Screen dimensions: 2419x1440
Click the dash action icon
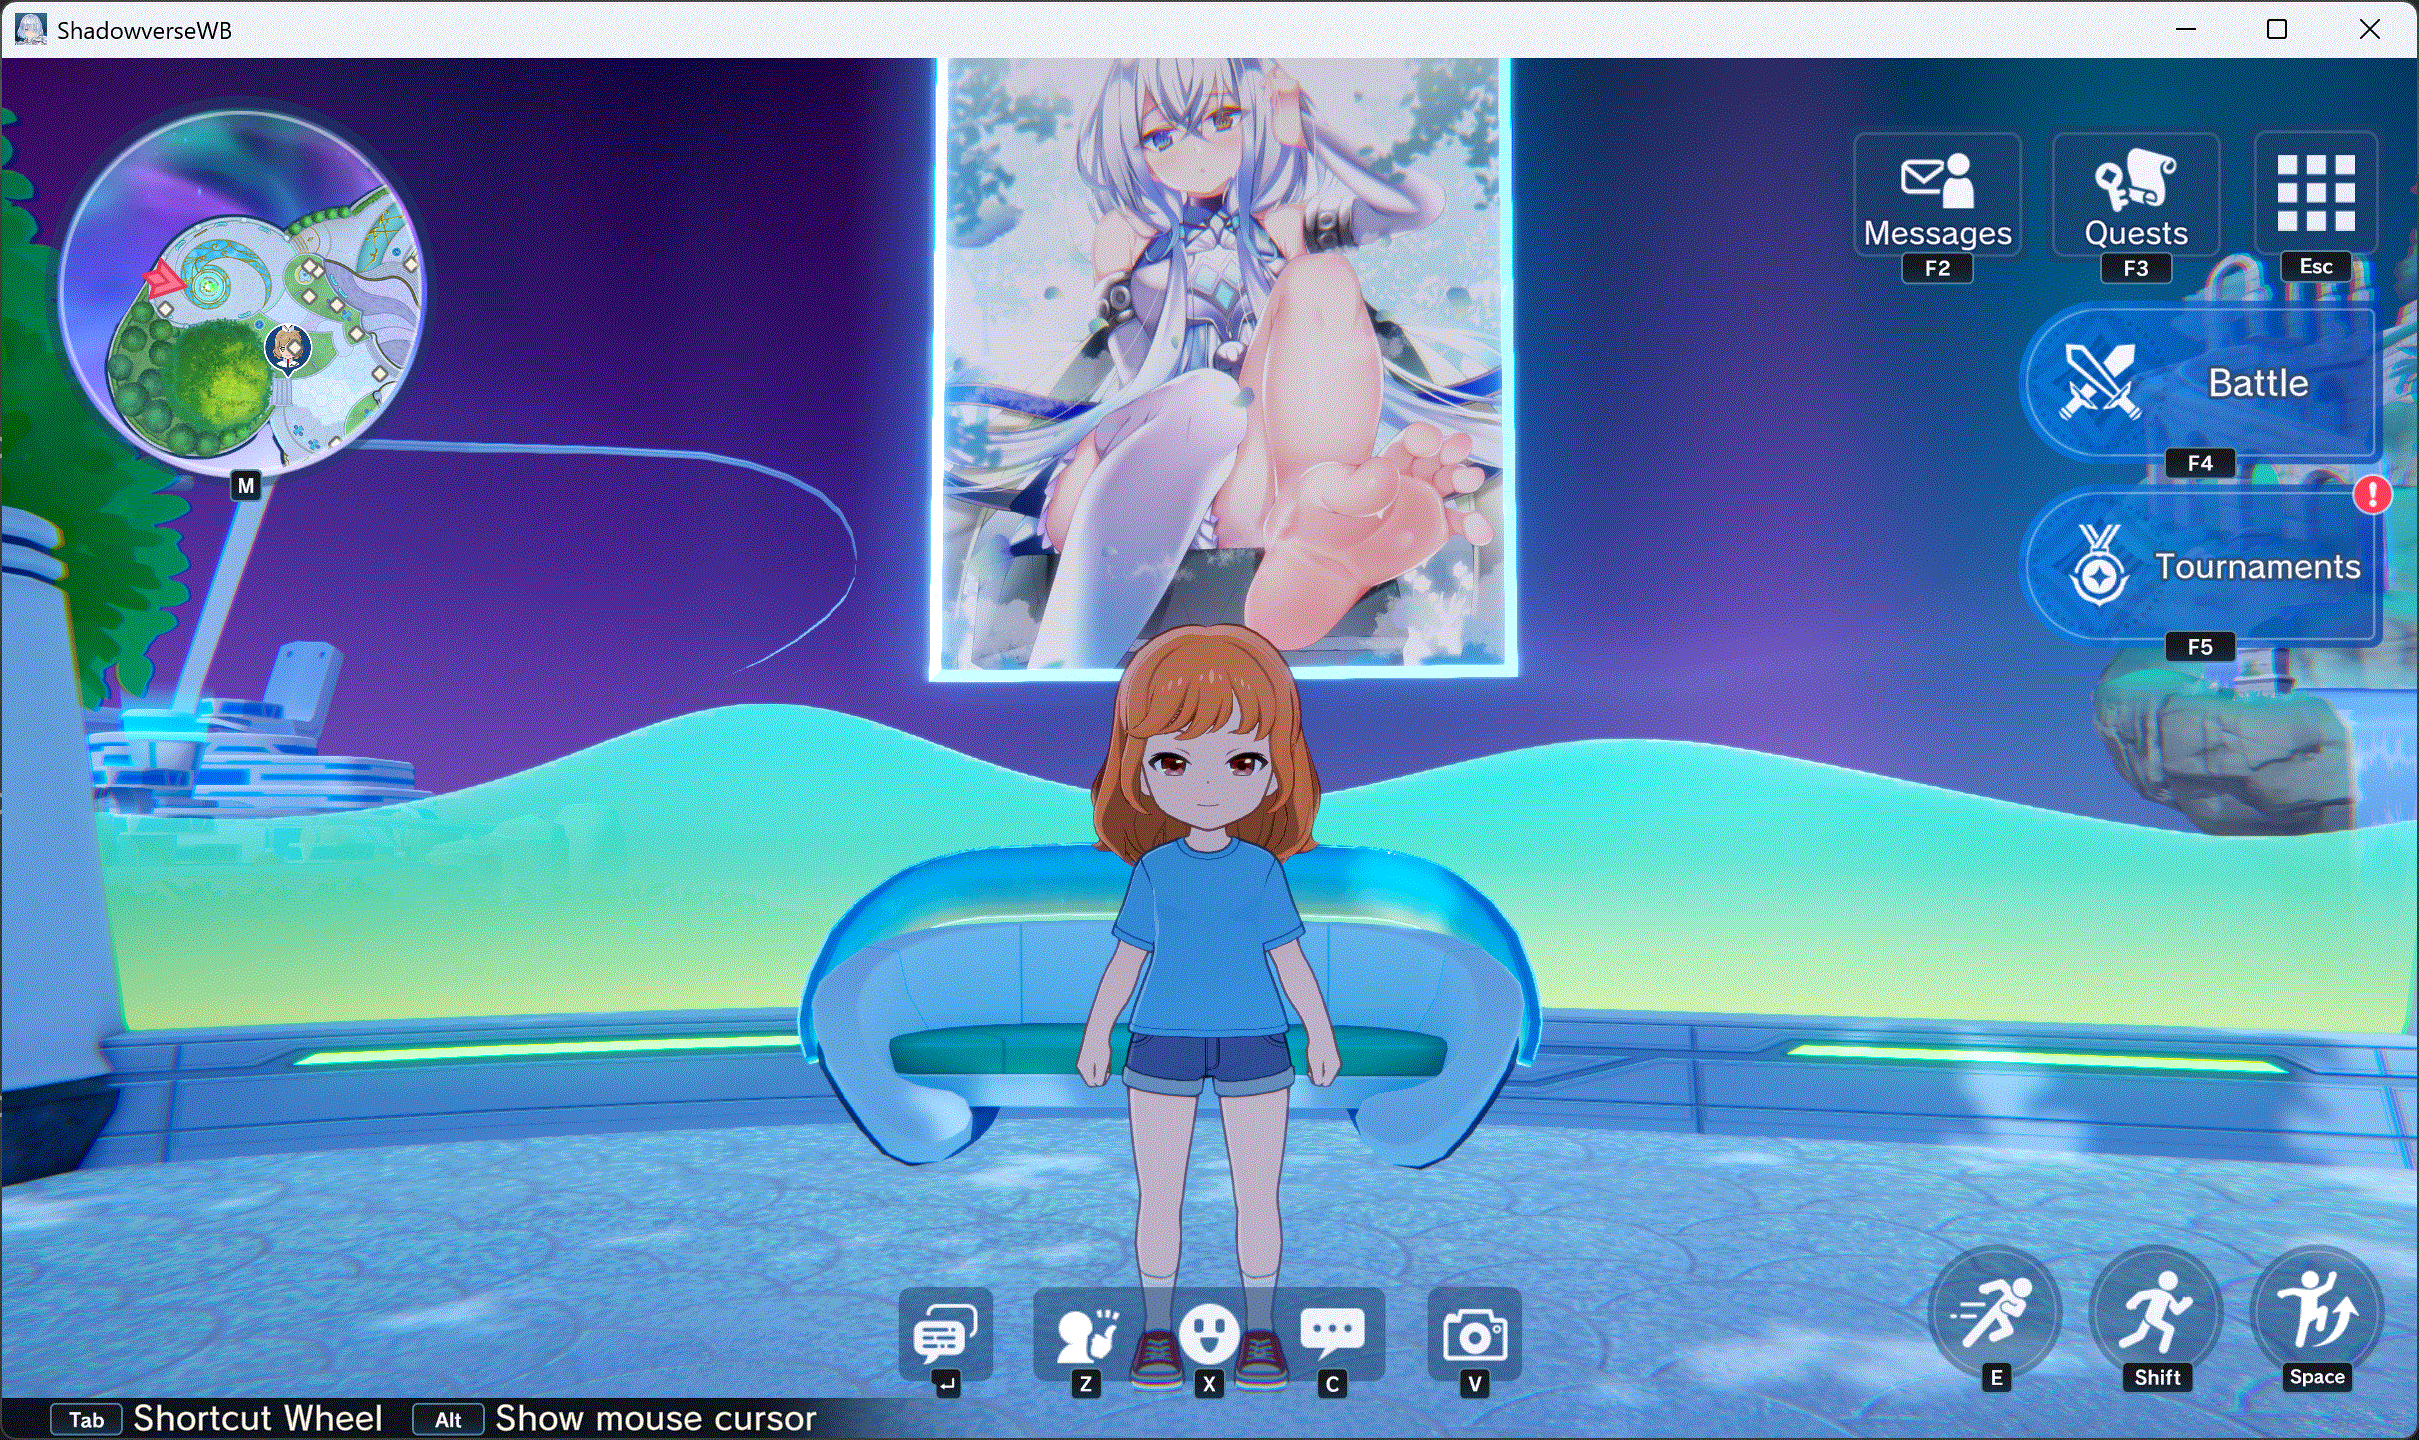click(1994, 1313)
